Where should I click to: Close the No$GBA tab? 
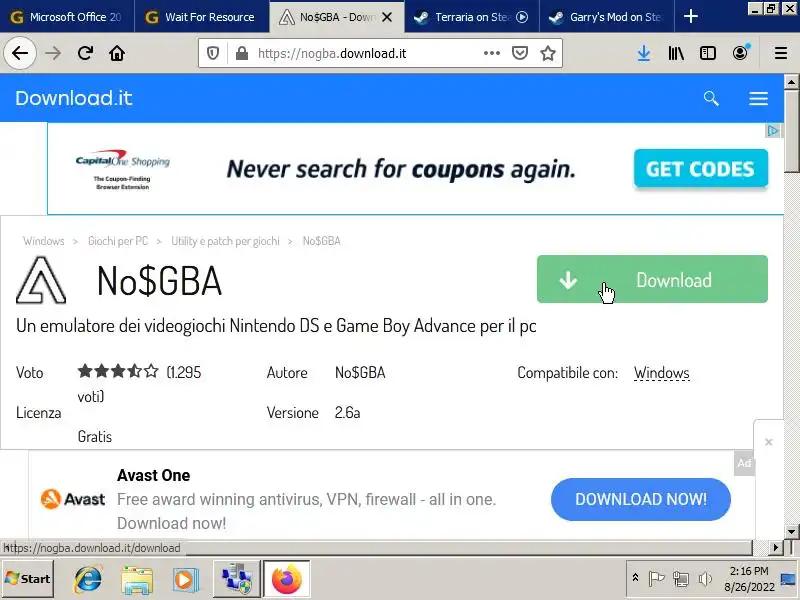[x=387, y=17]
